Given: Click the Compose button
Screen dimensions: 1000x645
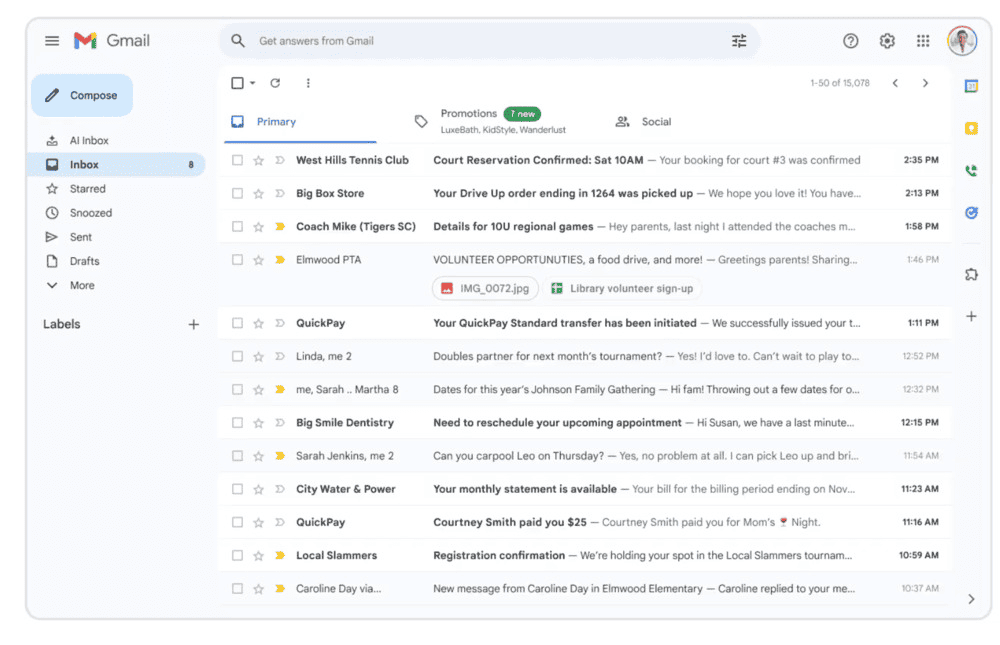Looking at the screenshot, I should click(x=82, y=96).
